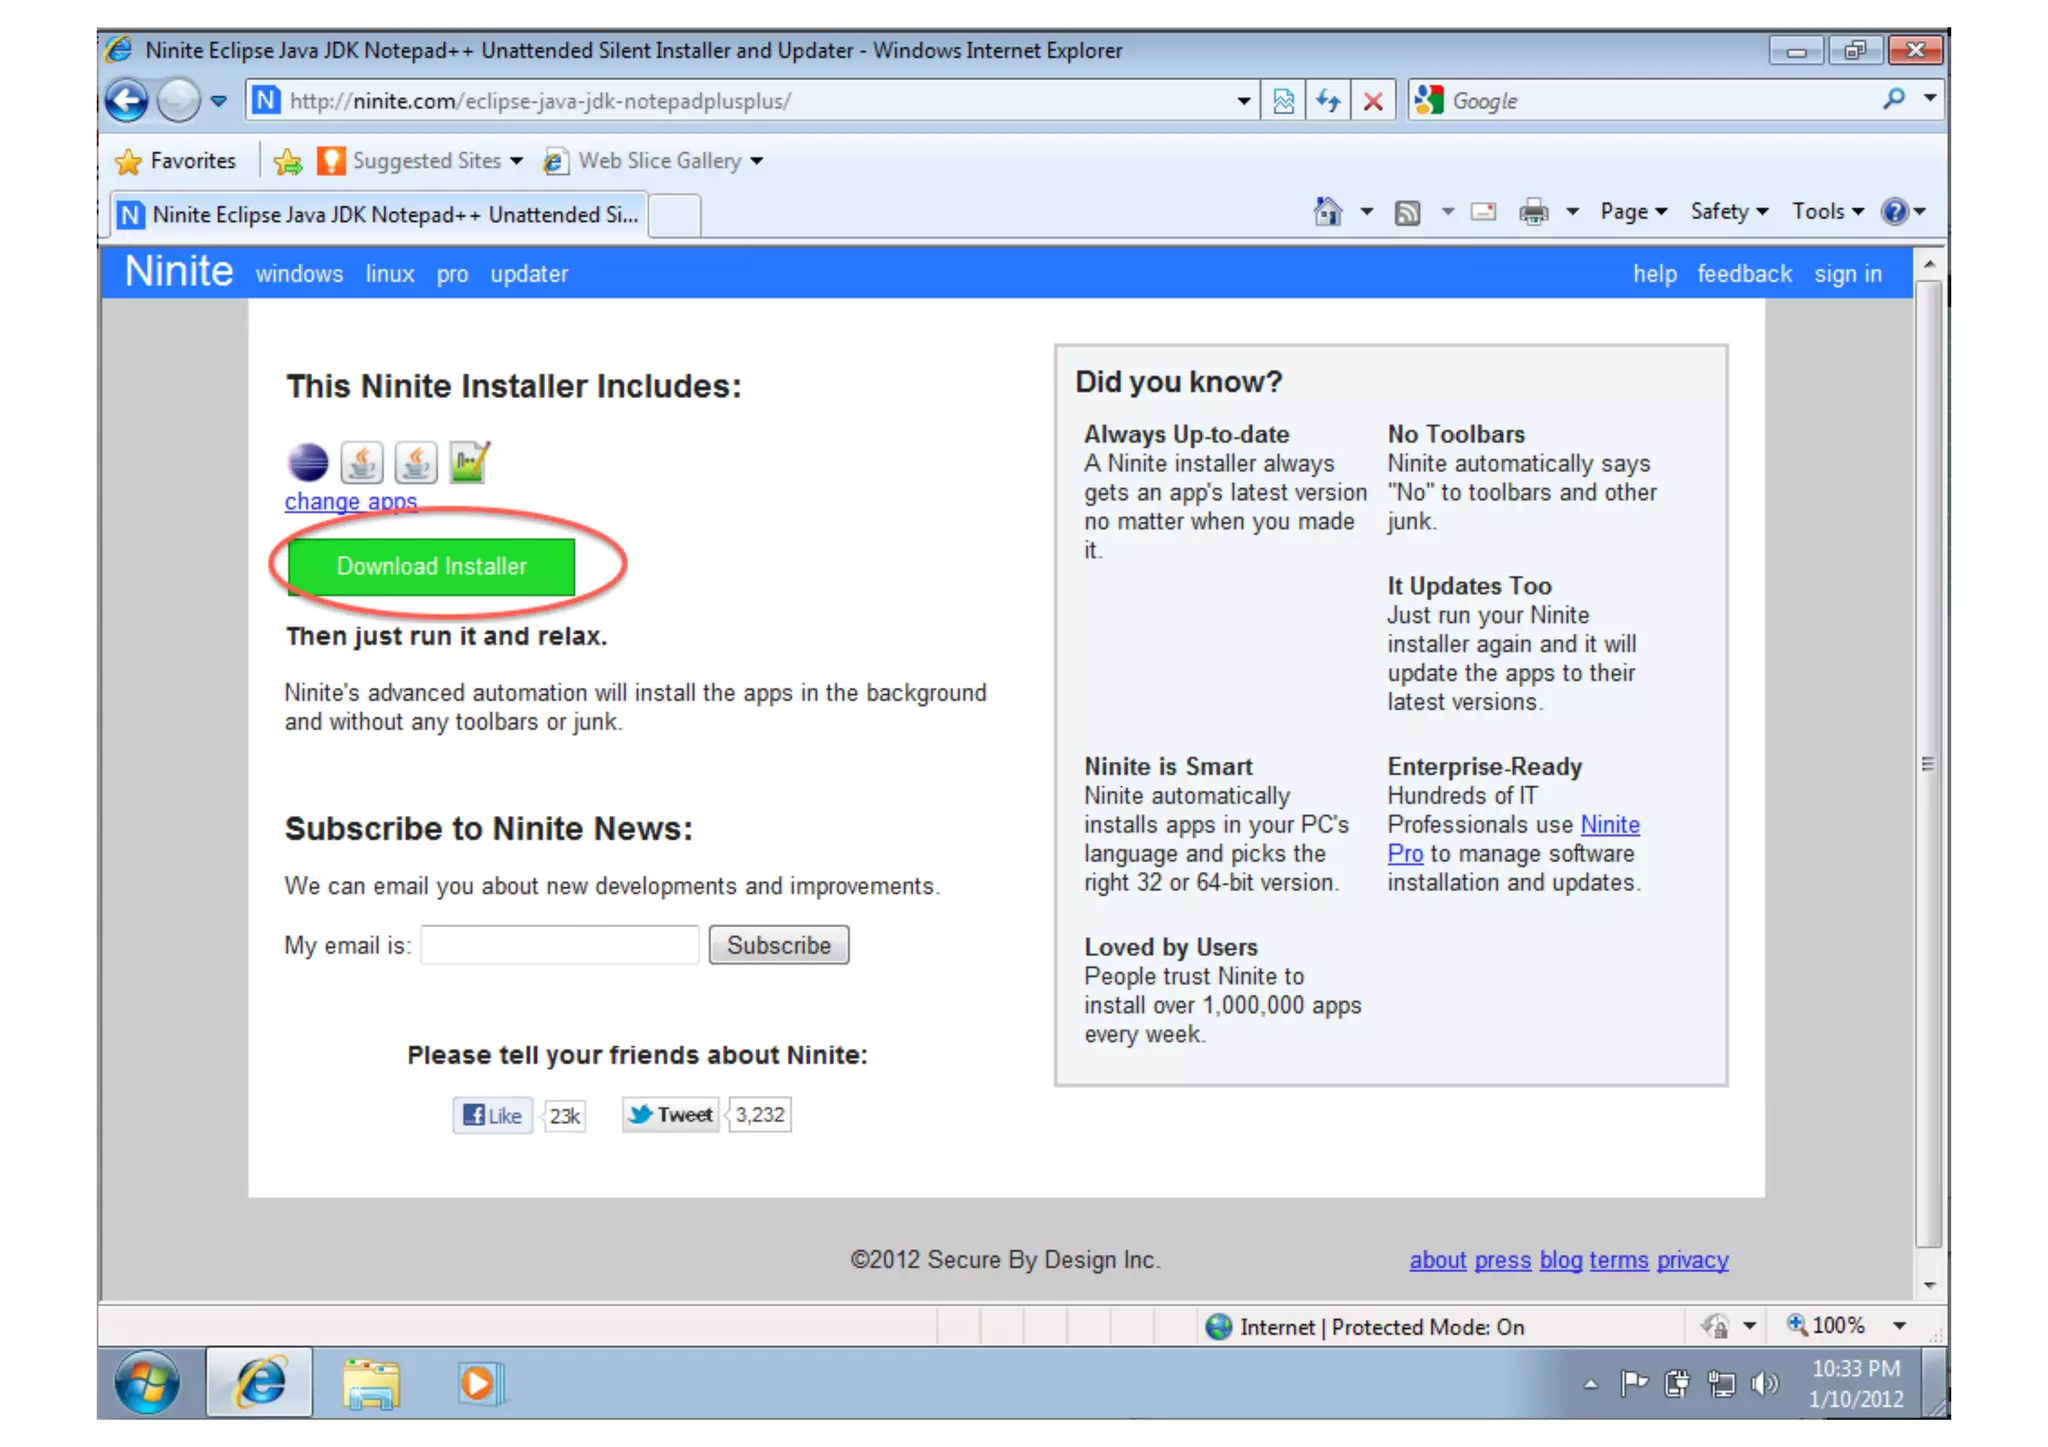Open the privacy footer link
This screenshot has height=1447, width=2048.
point(1693,1261)
